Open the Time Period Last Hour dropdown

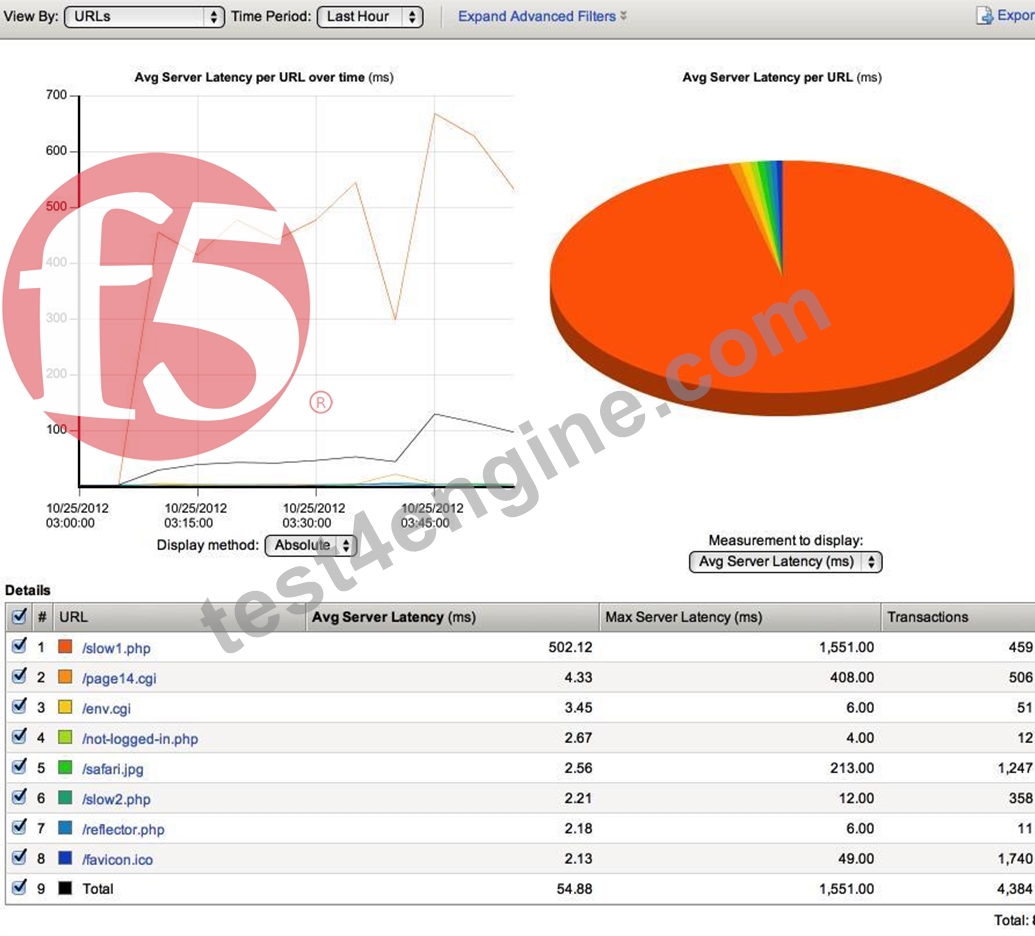[370, 17]
